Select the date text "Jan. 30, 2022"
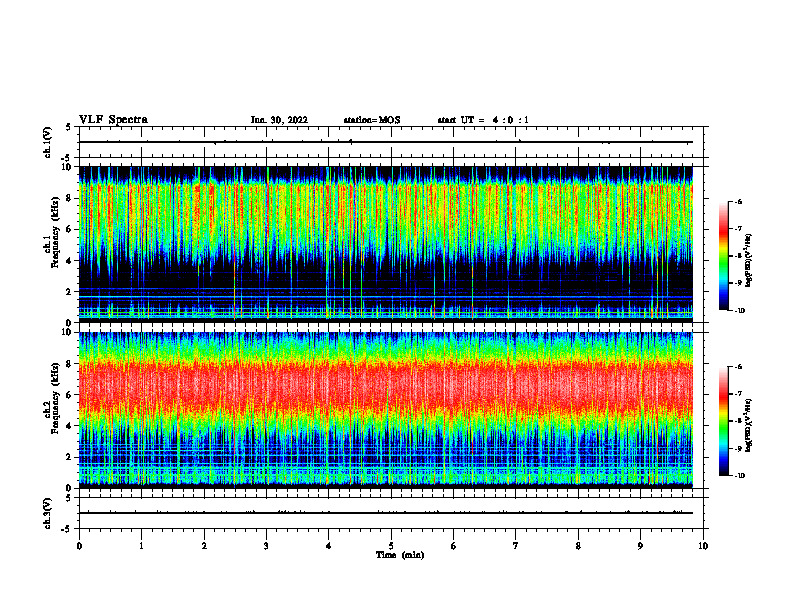792x612 pixels. (x=279, y=120)
